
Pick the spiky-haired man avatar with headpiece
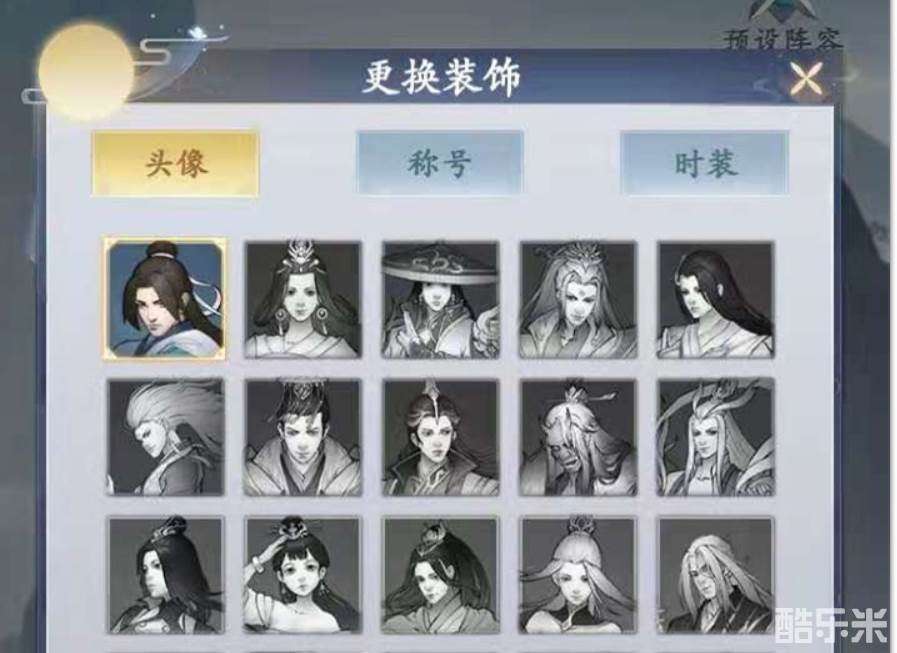pos(303,438)
